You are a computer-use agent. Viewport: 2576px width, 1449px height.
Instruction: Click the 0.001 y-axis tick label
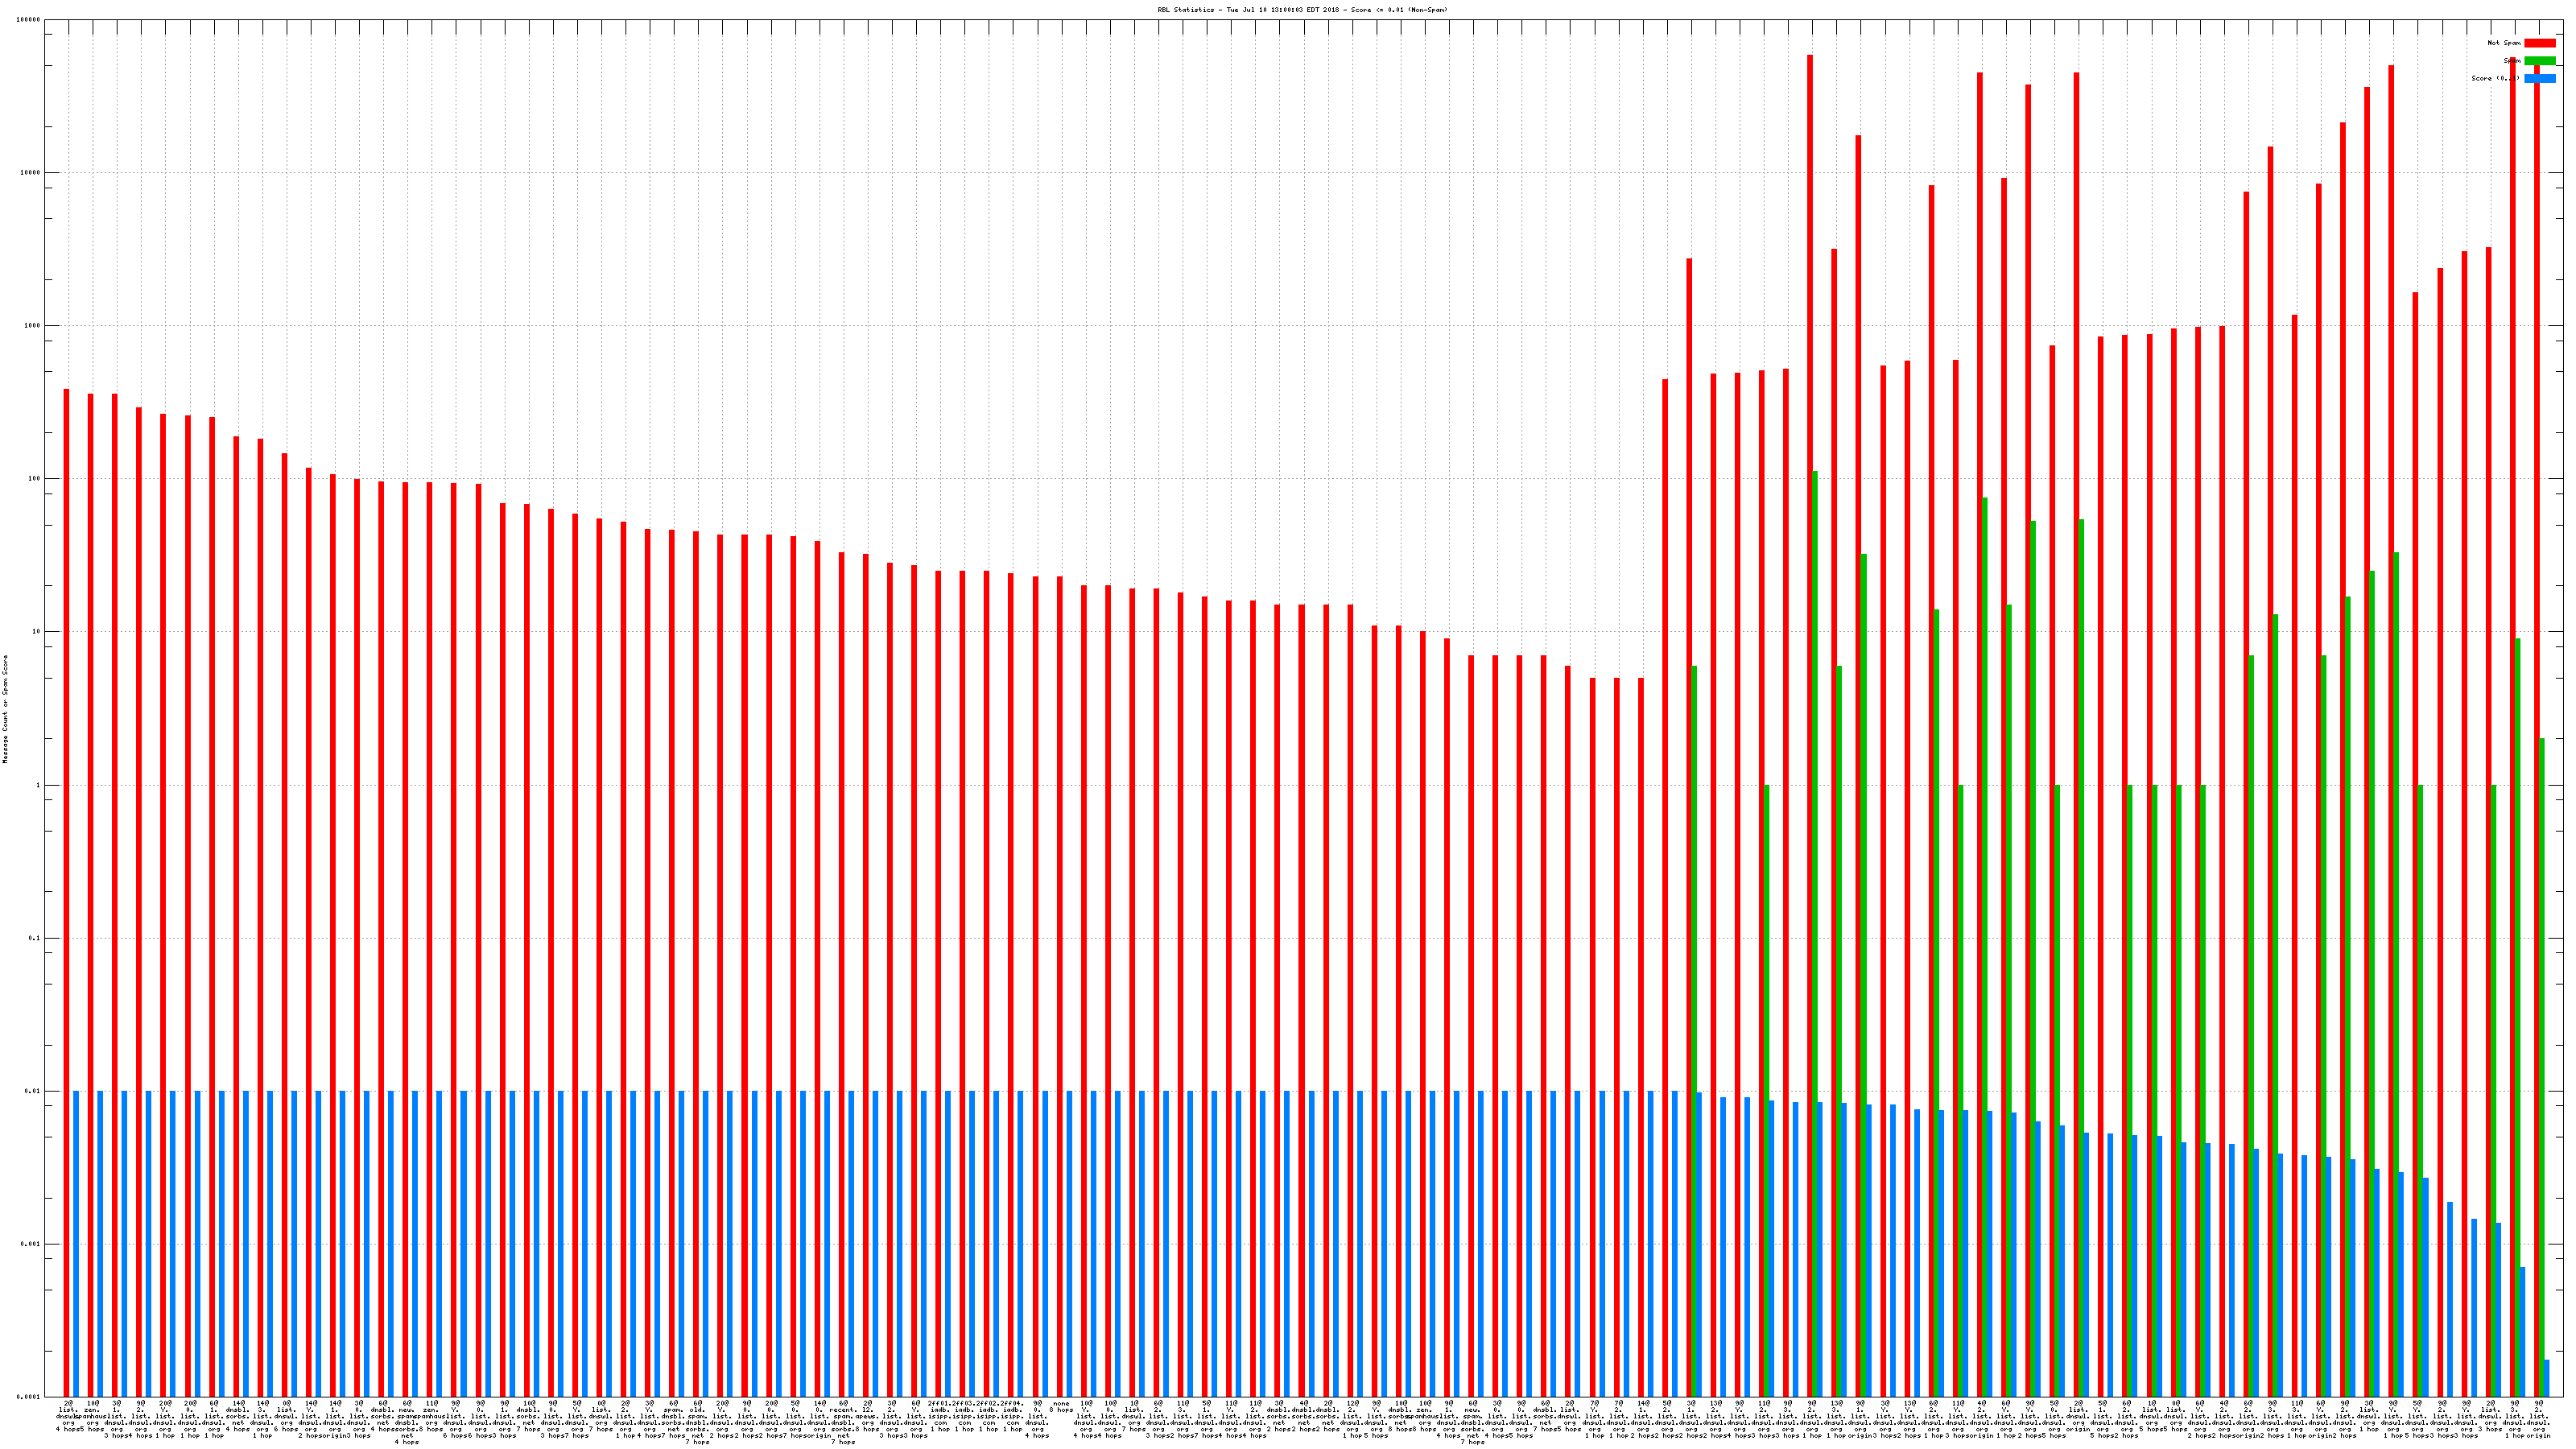[x=31, y=1244]
